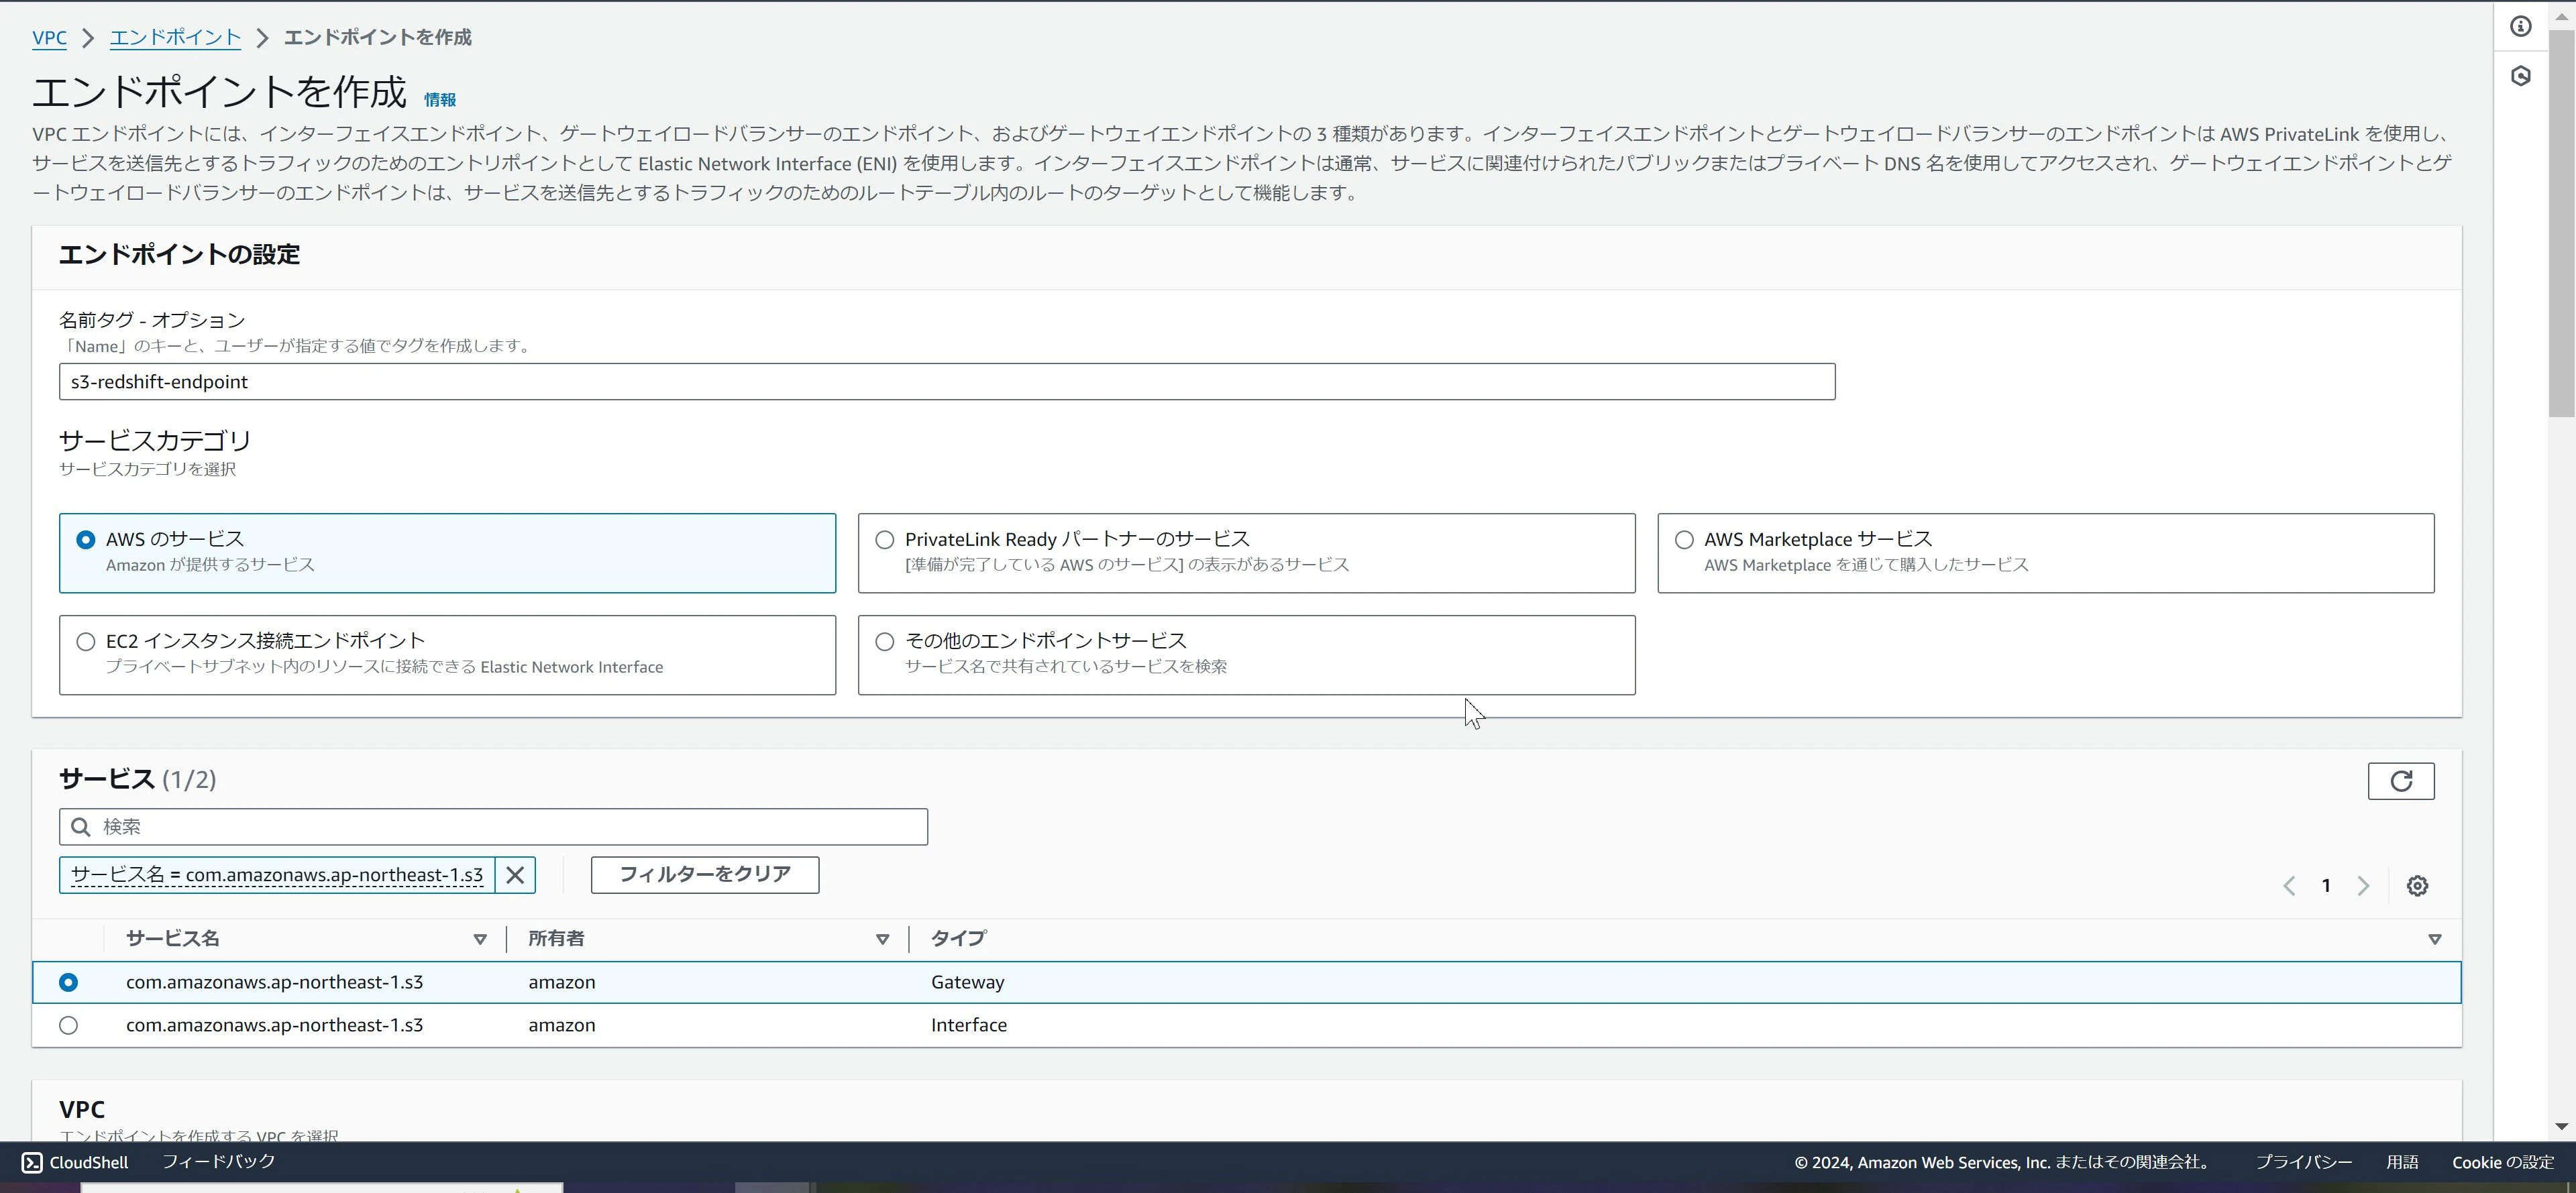Click the page vertical scrollbar thumb
The height and width of the screenshot is (1193, 2576).
click(x=2561, y=224)
